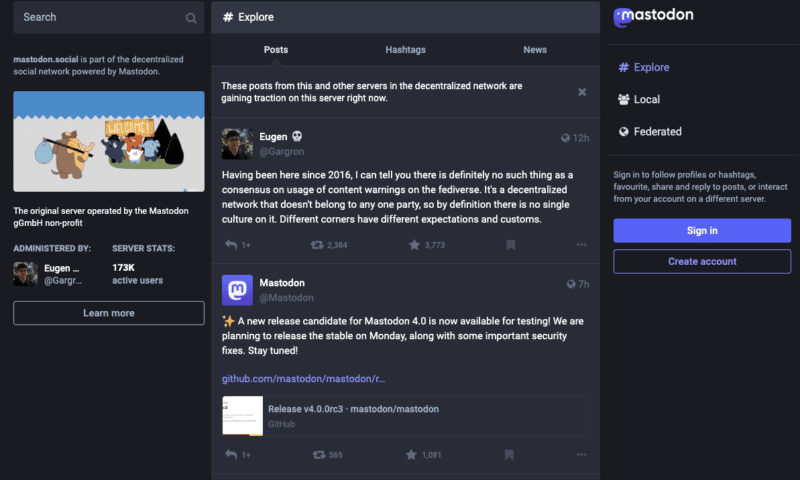Click the Learn more button
Image resolution: width=800 pixels, height=480 pixels.
click(109, 313)
